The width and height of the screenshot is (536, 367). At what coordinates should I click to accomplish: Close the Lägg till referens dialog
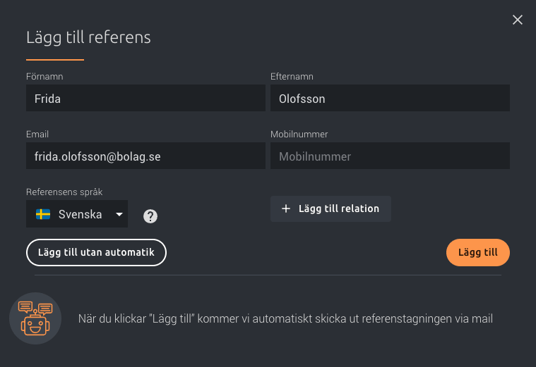[517, 20]
